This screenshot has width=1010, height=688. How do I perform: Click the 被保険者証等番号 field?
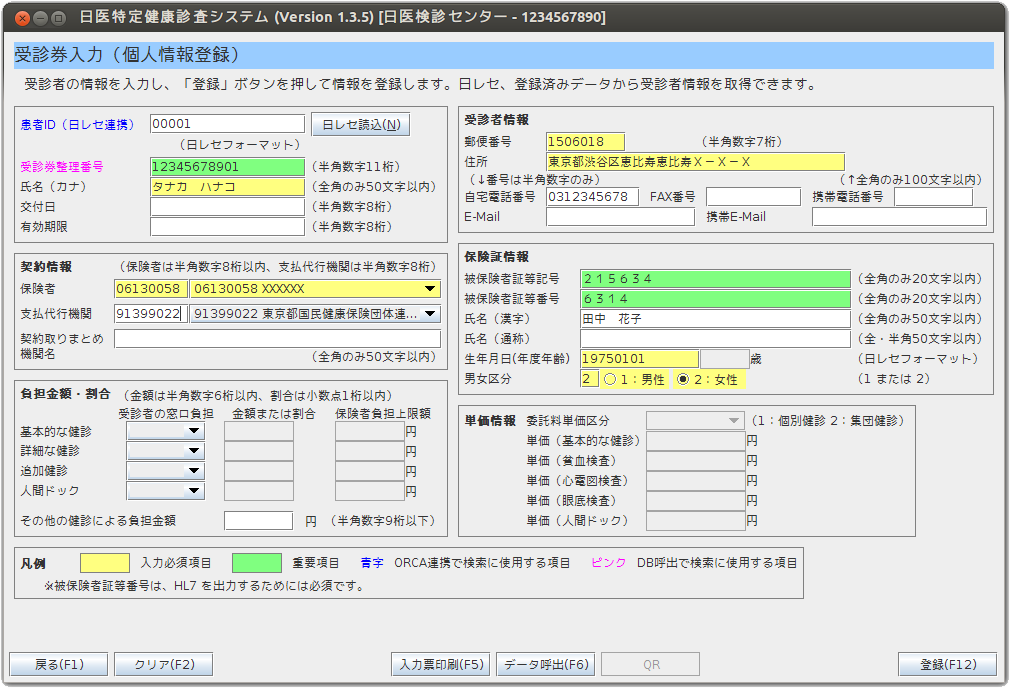click(x=715, y=299)
